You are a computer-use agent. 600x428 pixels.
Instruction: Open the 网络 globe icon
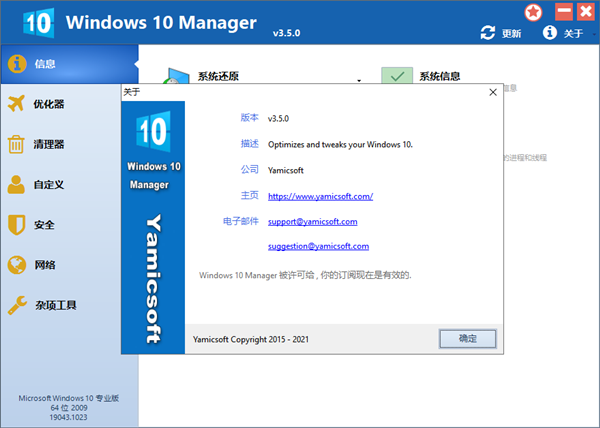[x=17, y=264]
